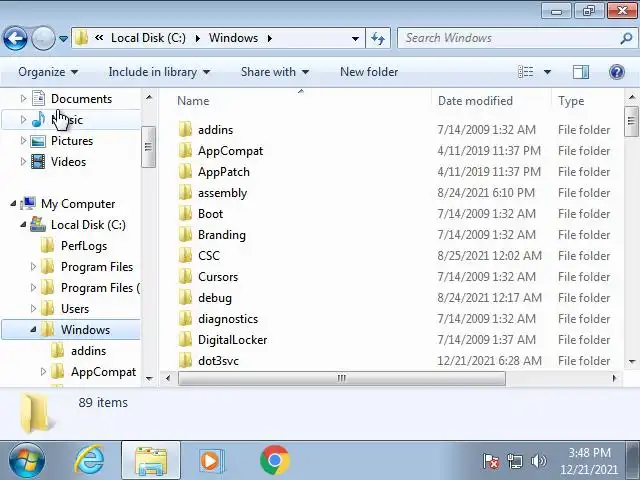The height and width of the screenshot is (480, 640).
Task: Select the dot3svc folder name
Action: (218, 361)
